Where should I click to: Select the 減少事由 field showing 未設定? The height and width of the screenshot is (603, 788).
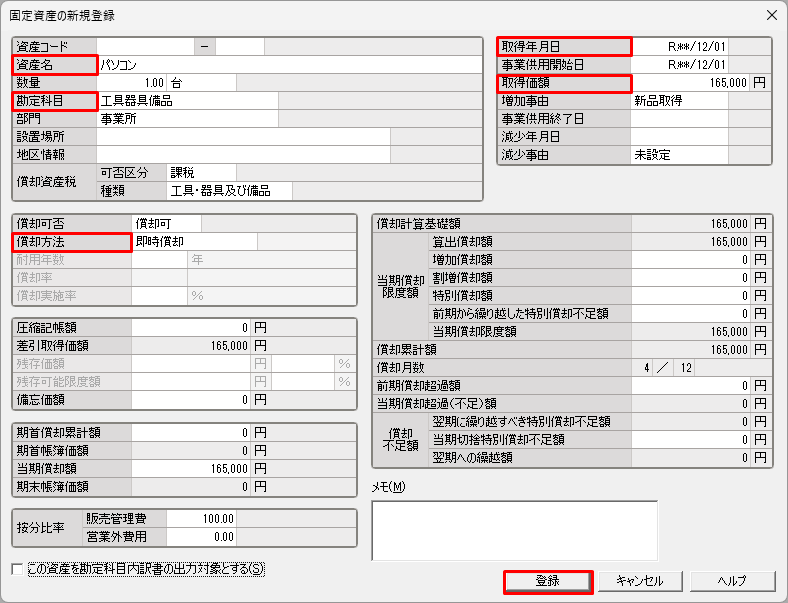point(680,155)
